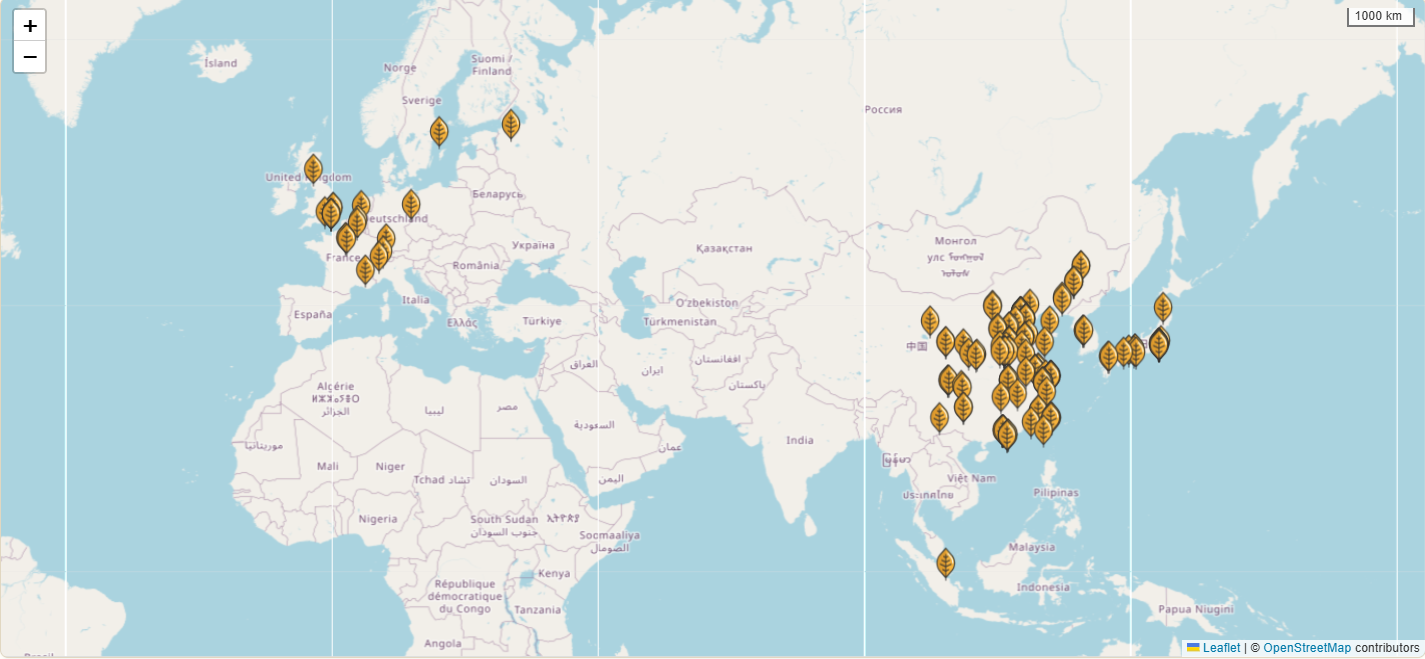Click the westernmost leaf marker in China

(930, 321)
